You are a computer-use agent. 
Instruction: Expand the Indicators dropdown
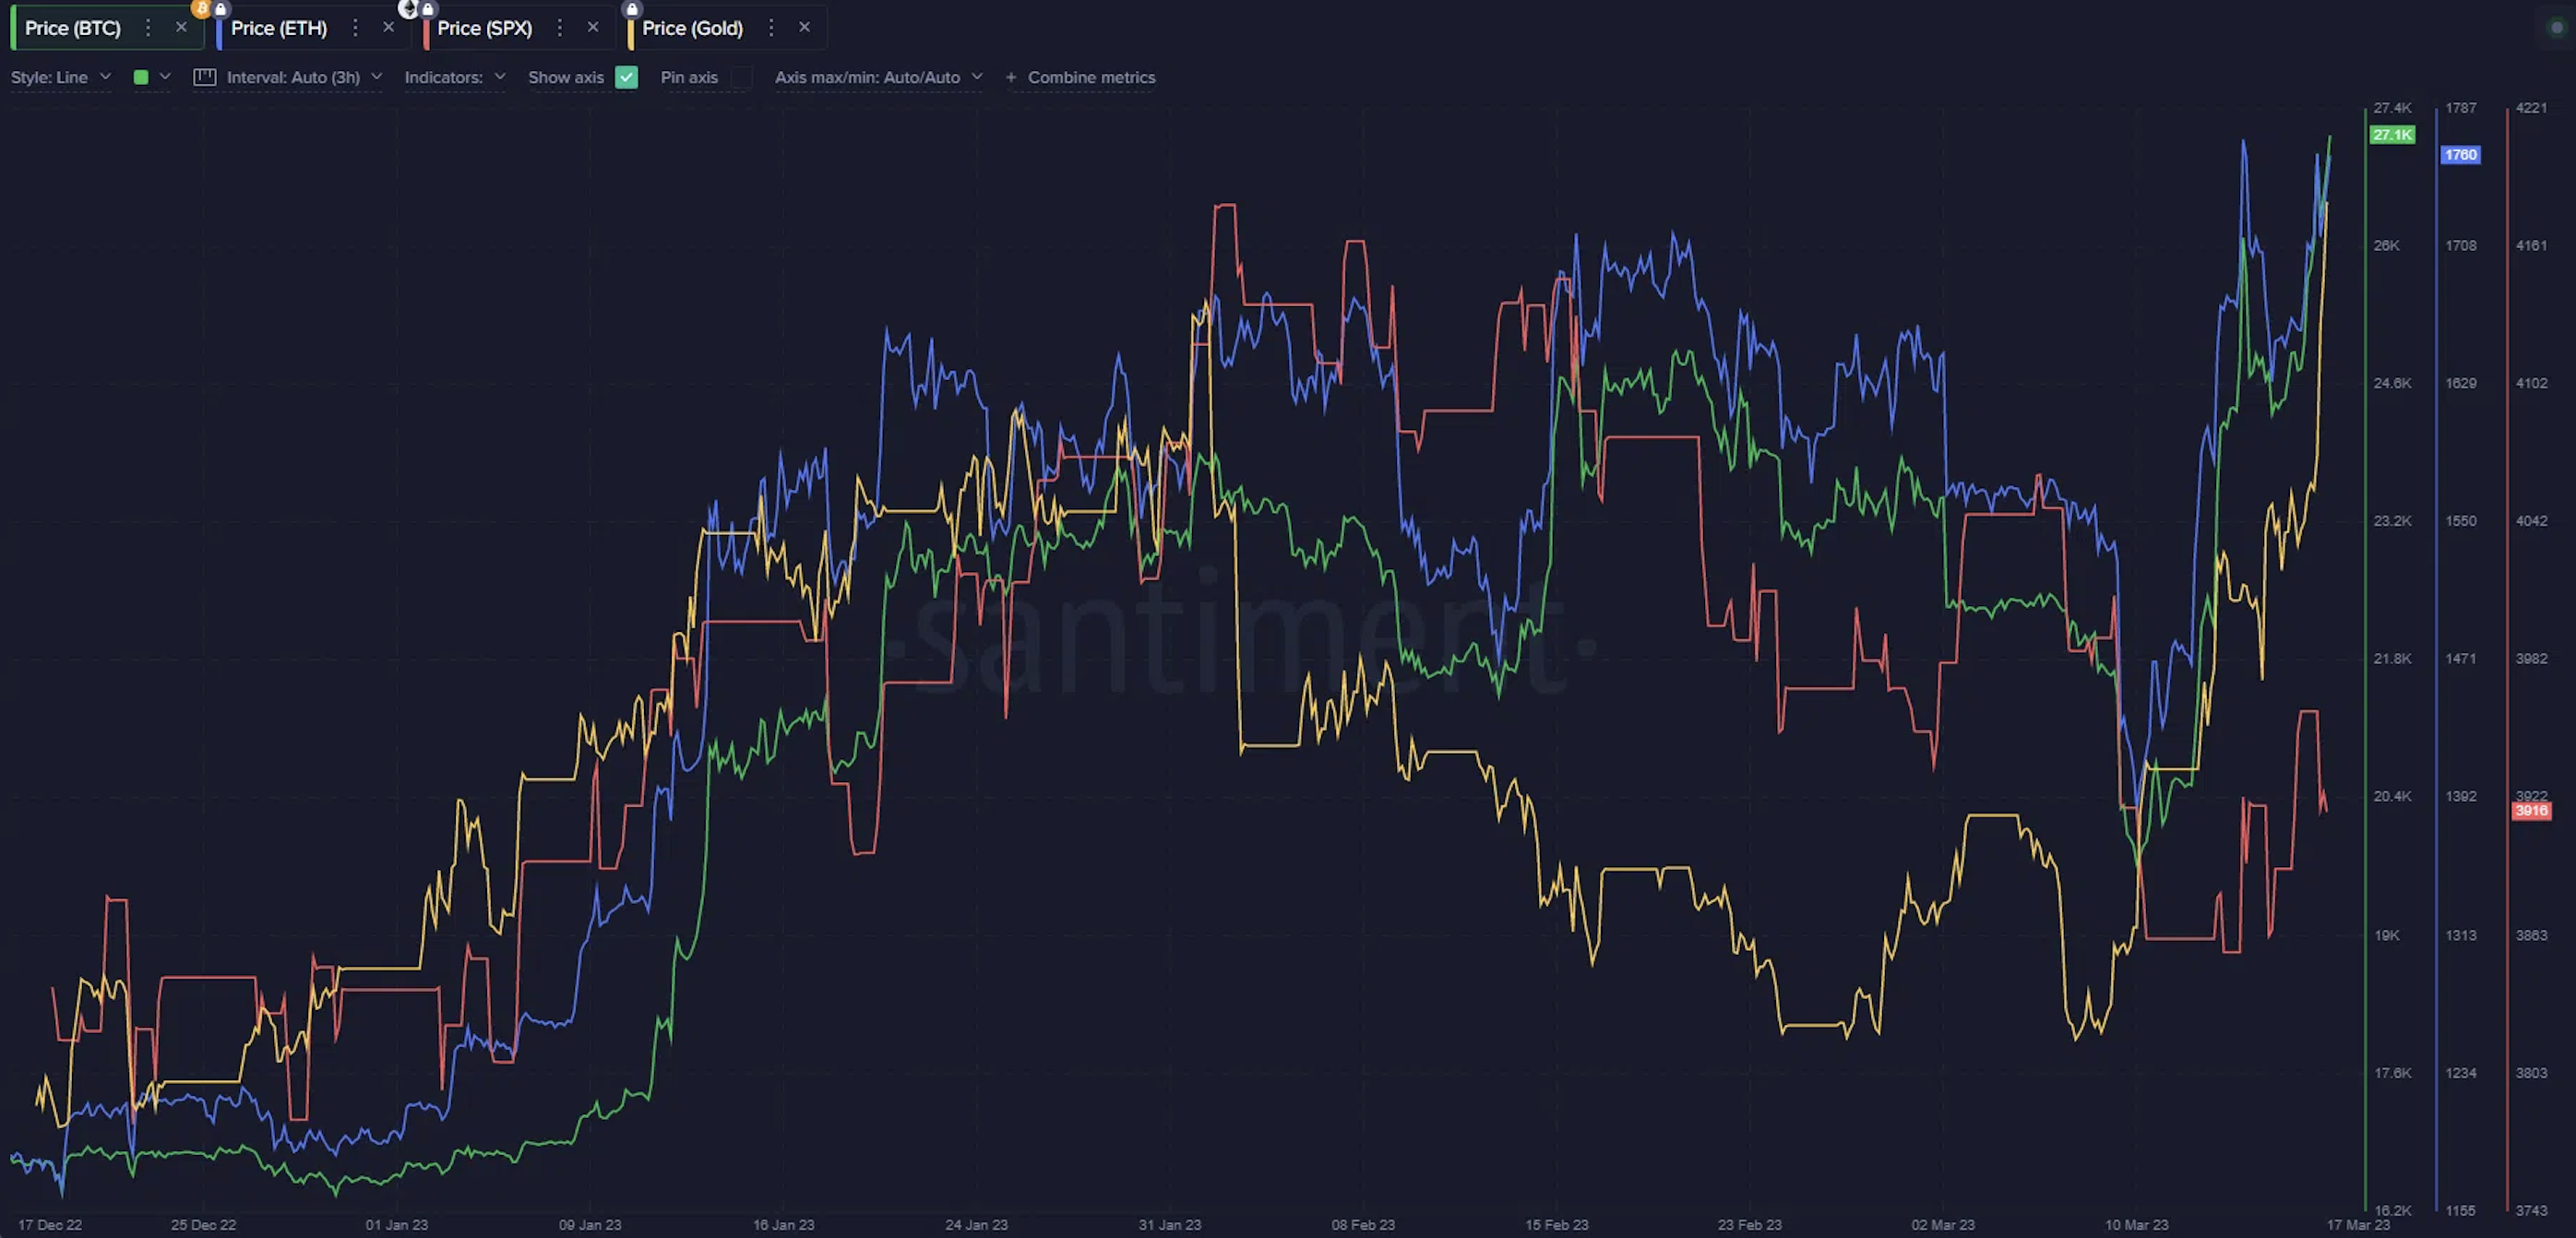tap(454, 77)
